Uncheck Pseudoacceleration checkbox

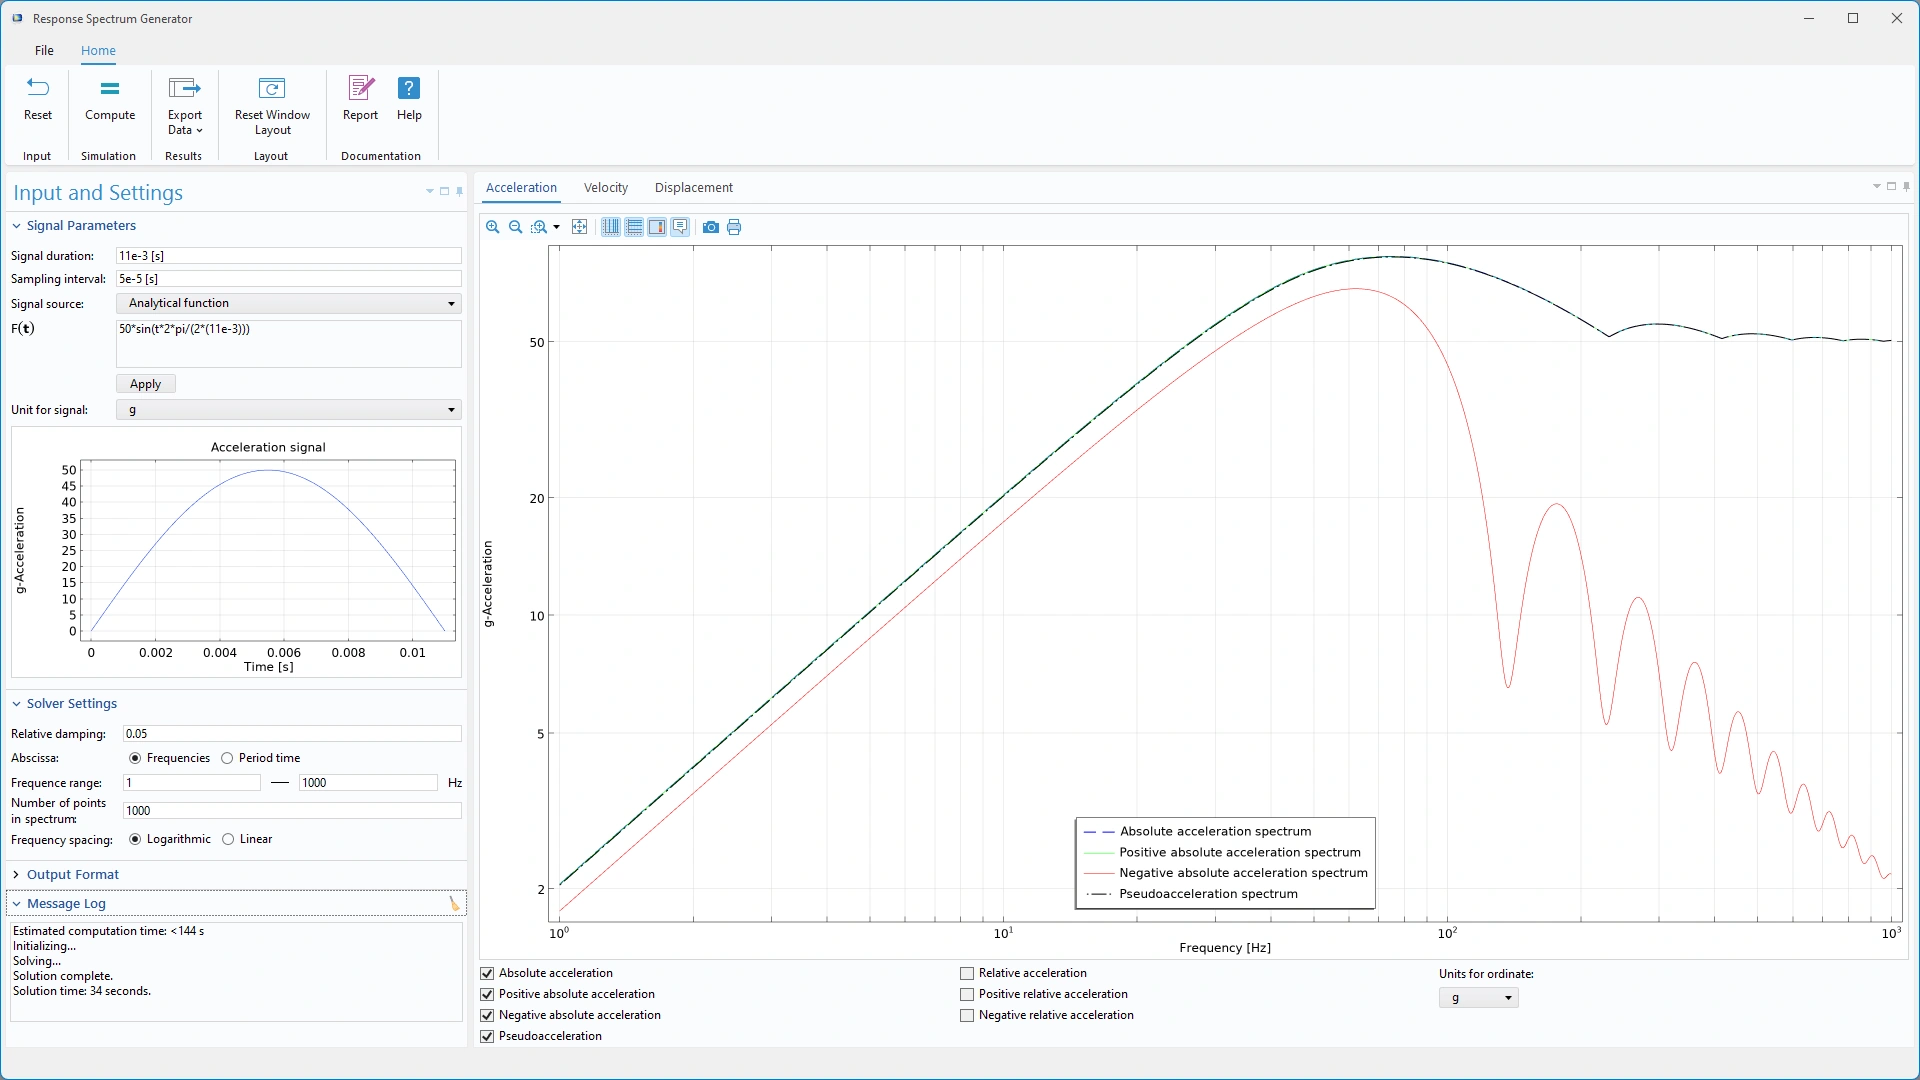[488, 1037]
